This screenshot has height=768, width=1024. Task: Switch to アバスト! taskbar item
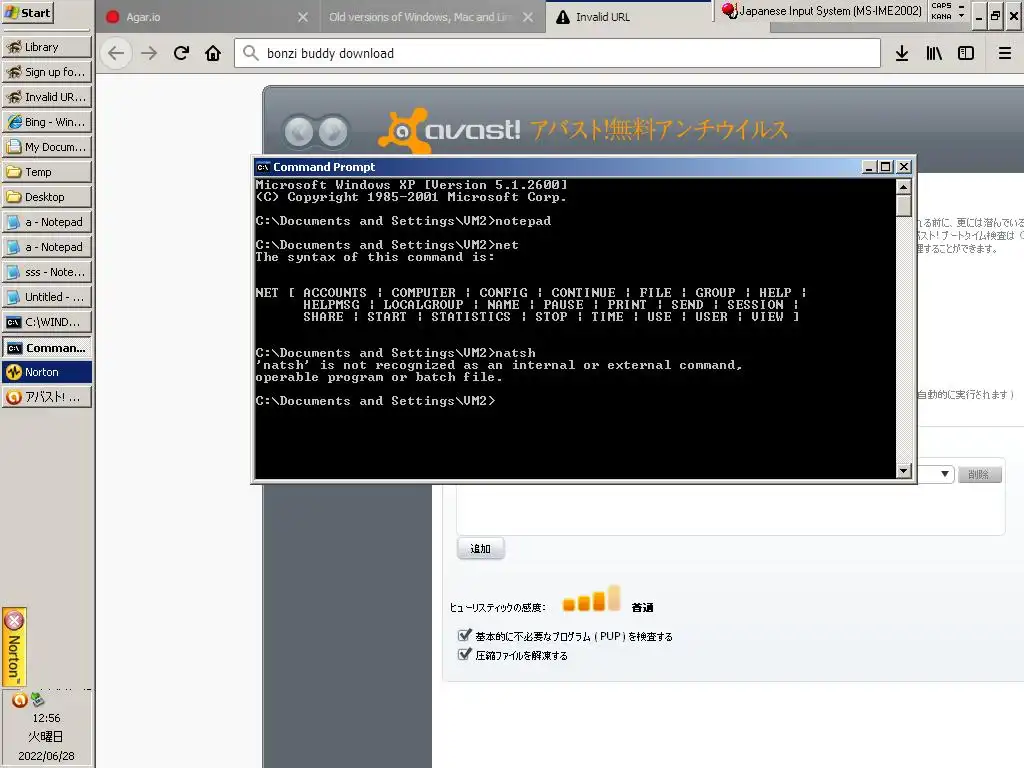click(x=46, y=397)
